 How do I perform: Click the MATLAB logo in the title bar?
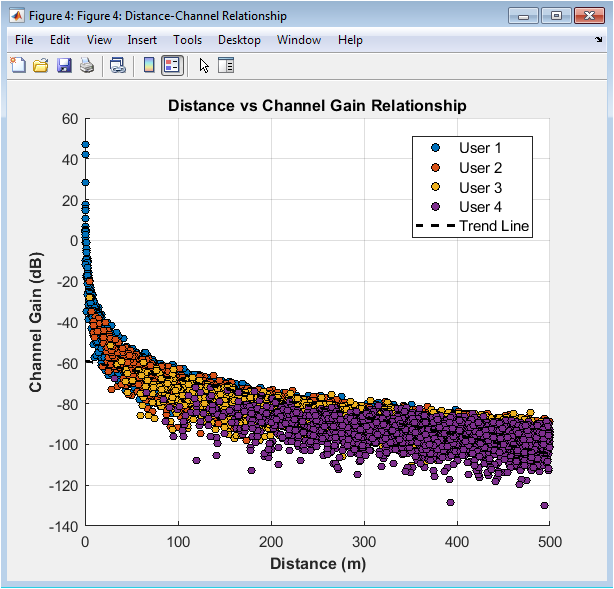(x=17, y=16)
